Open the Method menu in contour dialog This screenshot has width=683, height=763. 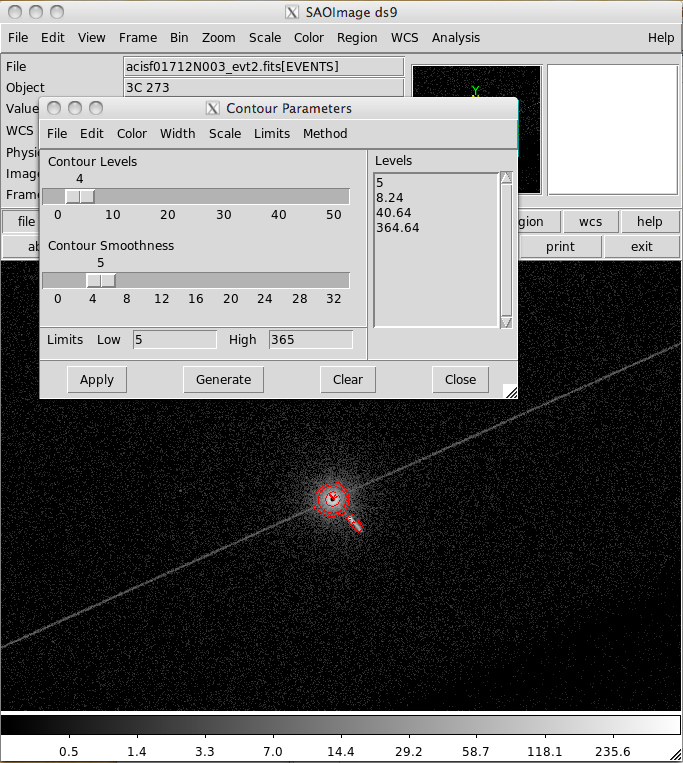325,133
